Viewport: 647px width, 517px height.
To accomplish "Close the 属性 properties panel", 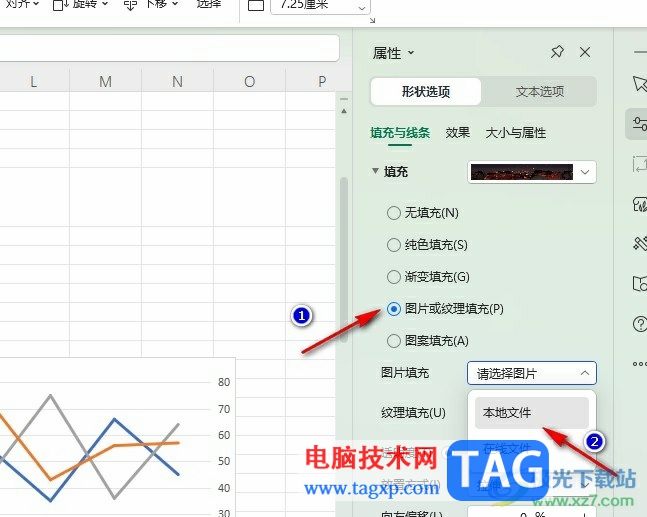I will (x=585, y=52).
